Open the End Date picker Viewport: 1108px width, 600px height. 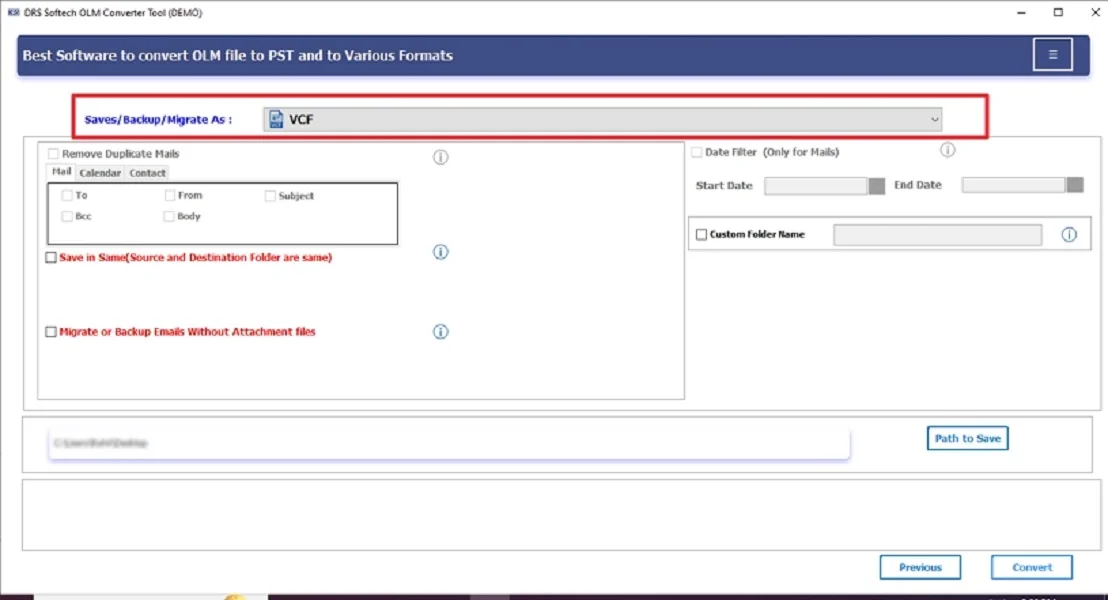[1076, 185]
